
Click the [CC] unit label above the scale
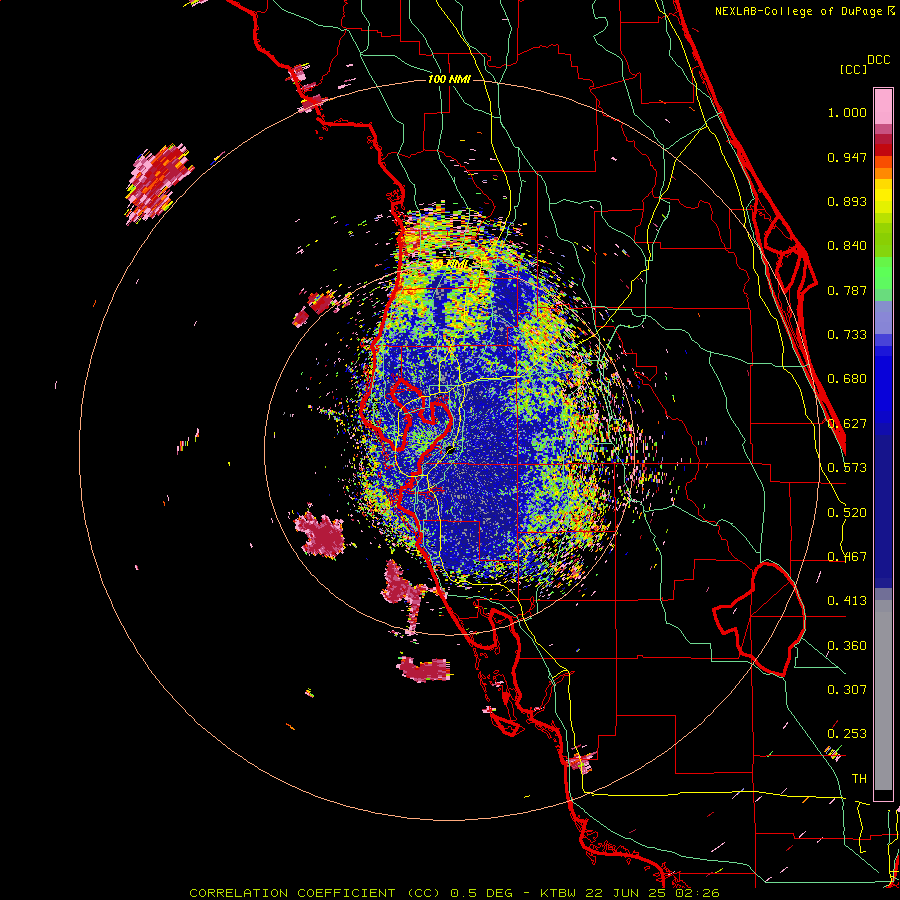(853, 69)
